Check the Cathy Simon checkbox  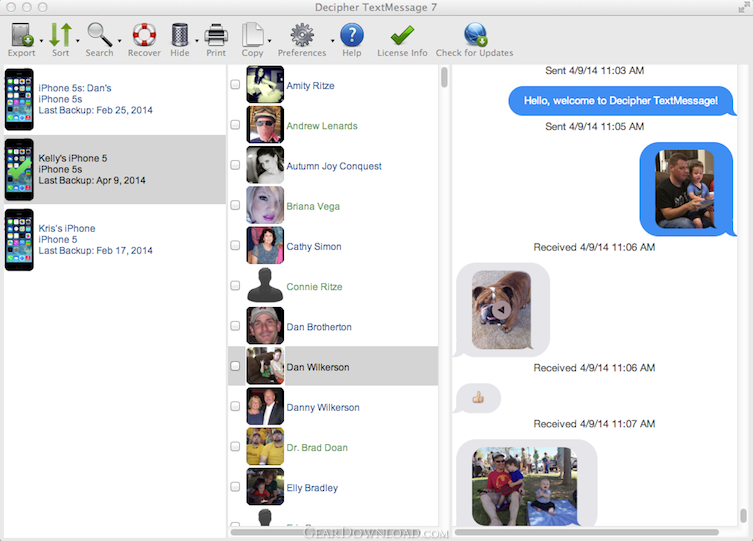235,245
